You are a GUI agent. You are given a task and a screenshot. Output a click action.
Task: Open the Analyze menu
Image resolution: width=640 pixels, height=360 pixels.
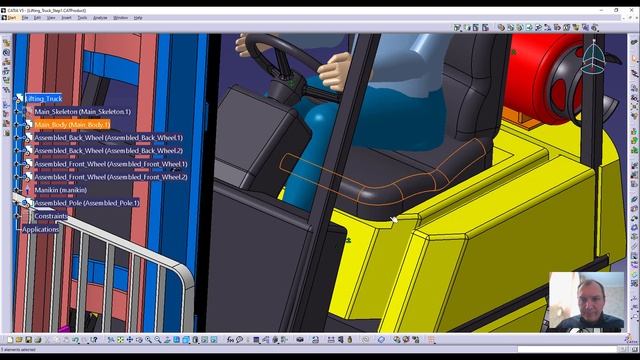coord(100,18)
